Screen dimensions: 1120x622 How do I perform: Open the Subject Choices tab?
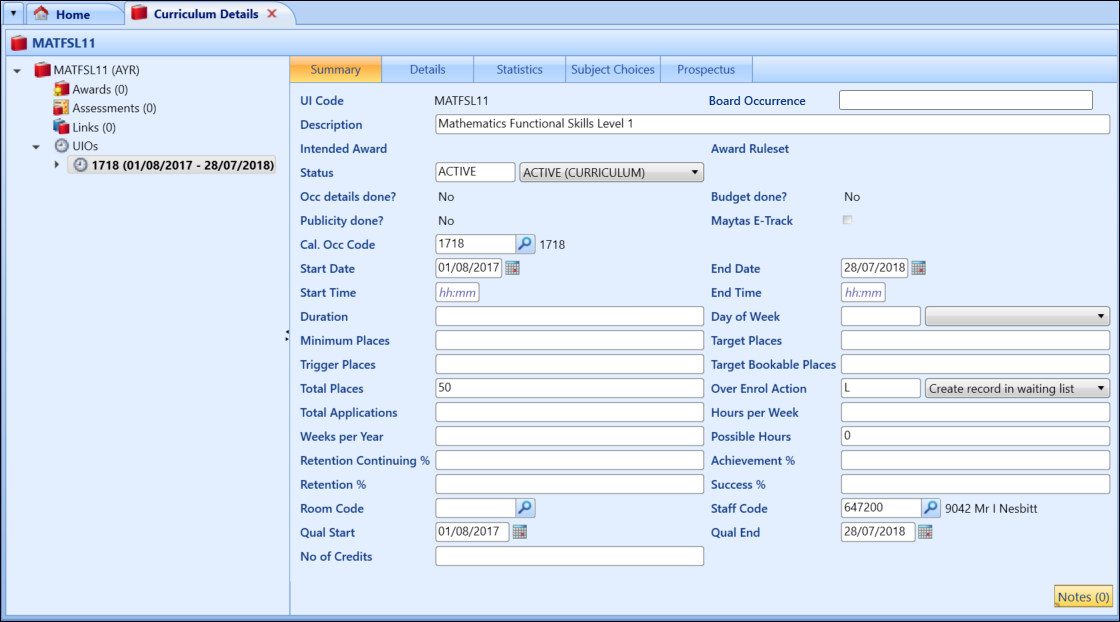612,69
